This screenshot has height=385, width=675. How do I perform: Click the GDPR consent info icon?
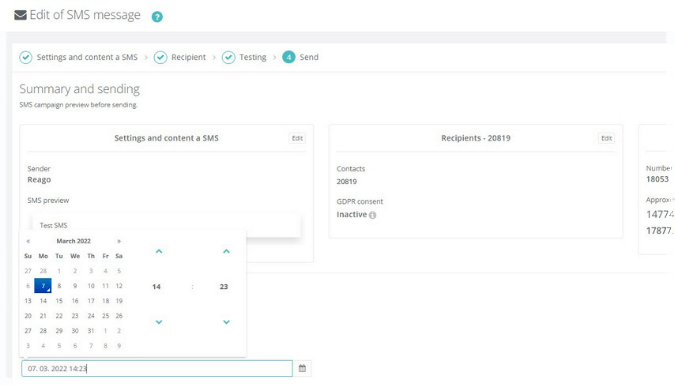click(373, 215)
